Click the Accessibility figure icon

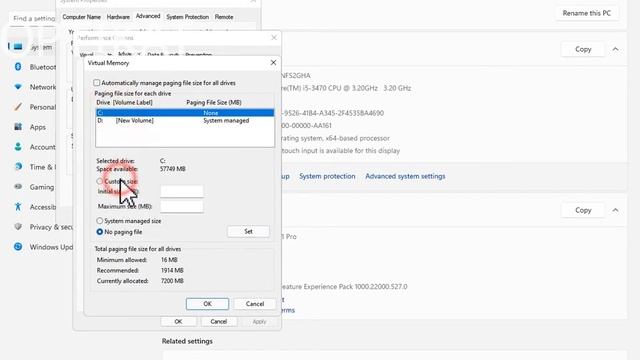tap(18, 207)
